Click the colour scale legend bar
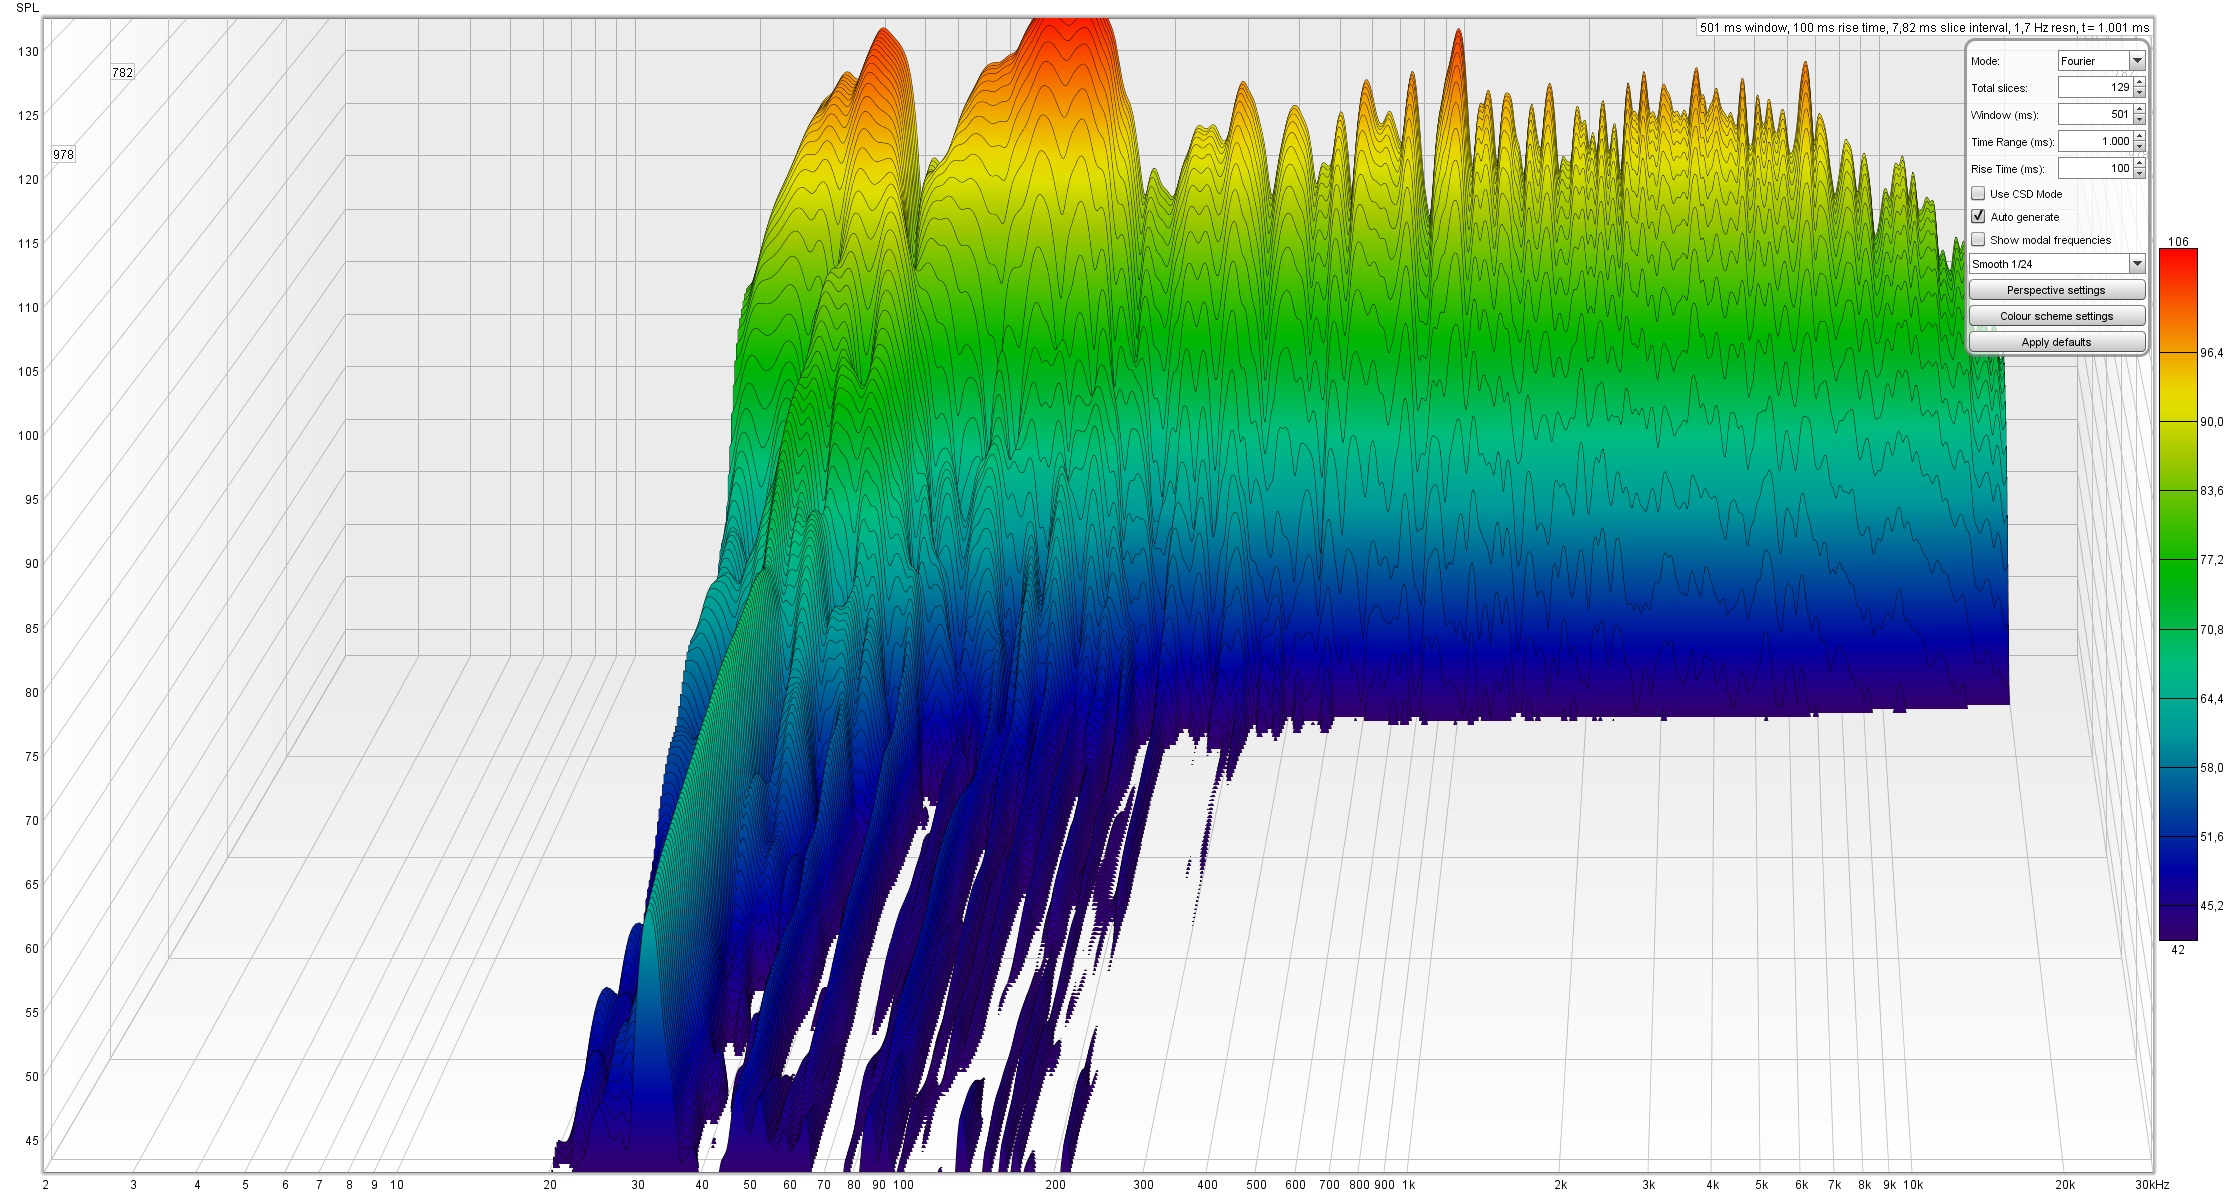Image resolution: width=2230 pixels, height=1197 pixels. click(x=2178, y=594)
